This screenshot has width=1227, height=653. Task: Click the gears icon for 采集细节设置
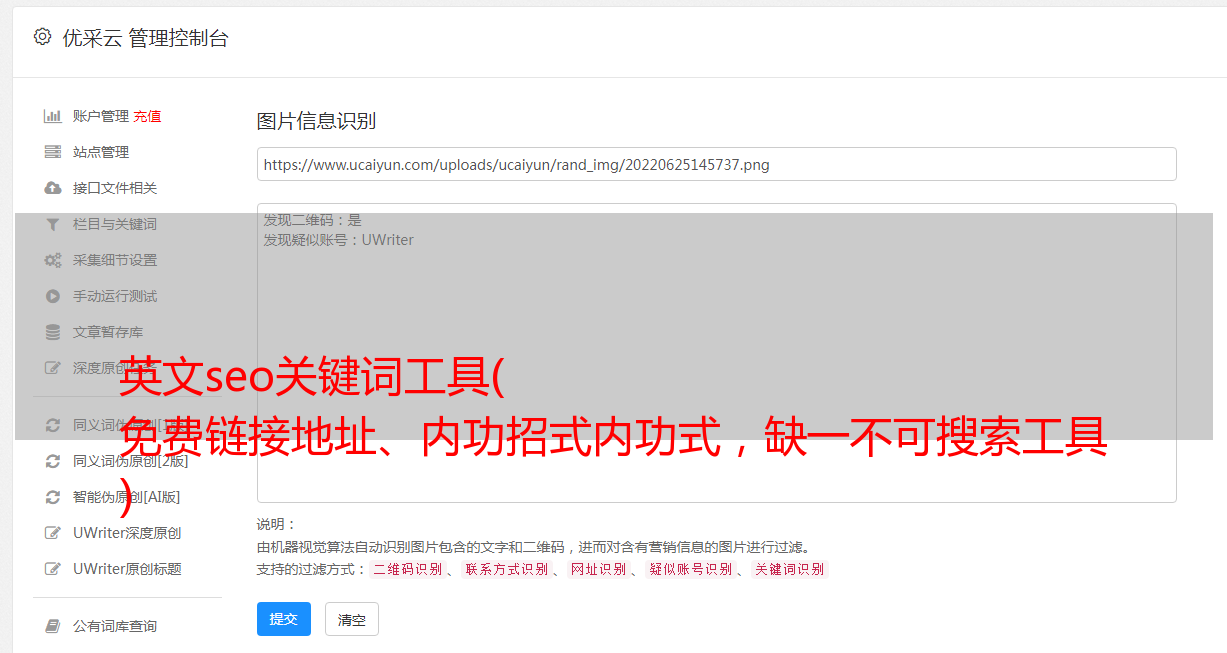[53, 260]
